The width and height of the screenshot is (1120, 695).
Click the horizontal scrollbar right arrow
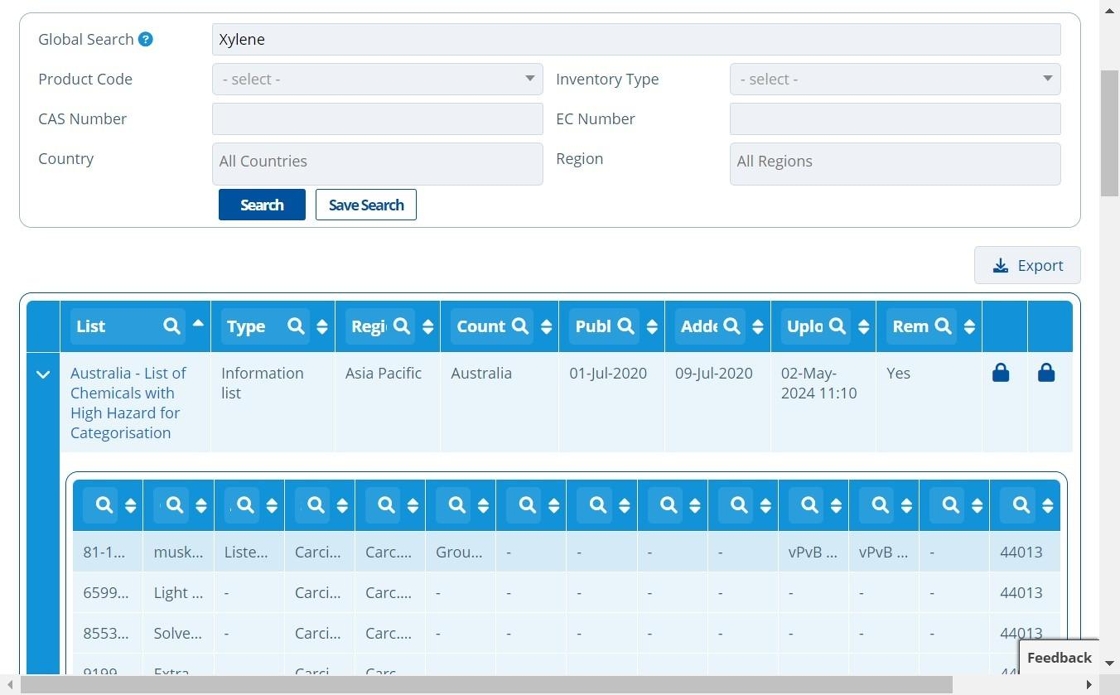(x=1089, y=685)
